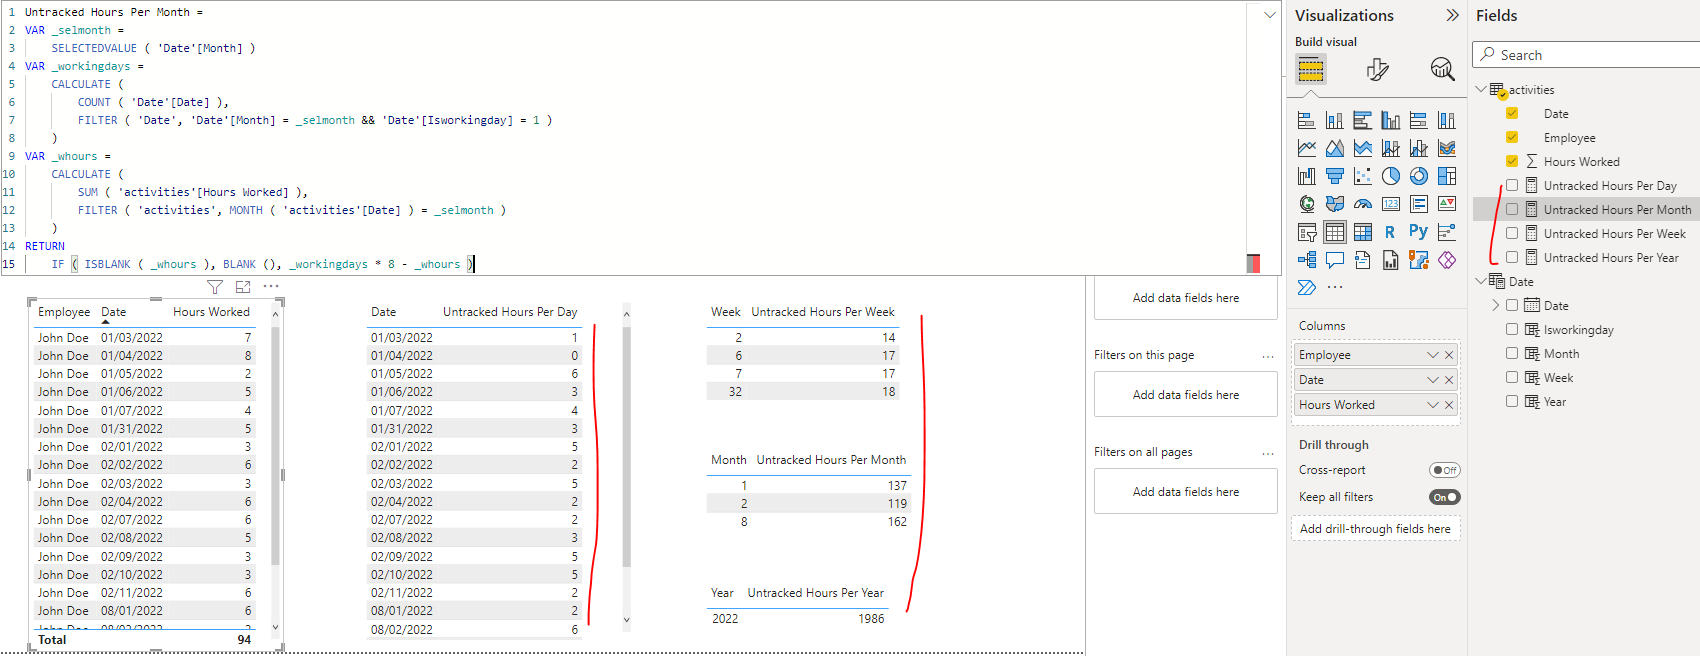1700x656 pixels.
Task: Check Untracked Hours Per Week measure
Action: 1512,234
